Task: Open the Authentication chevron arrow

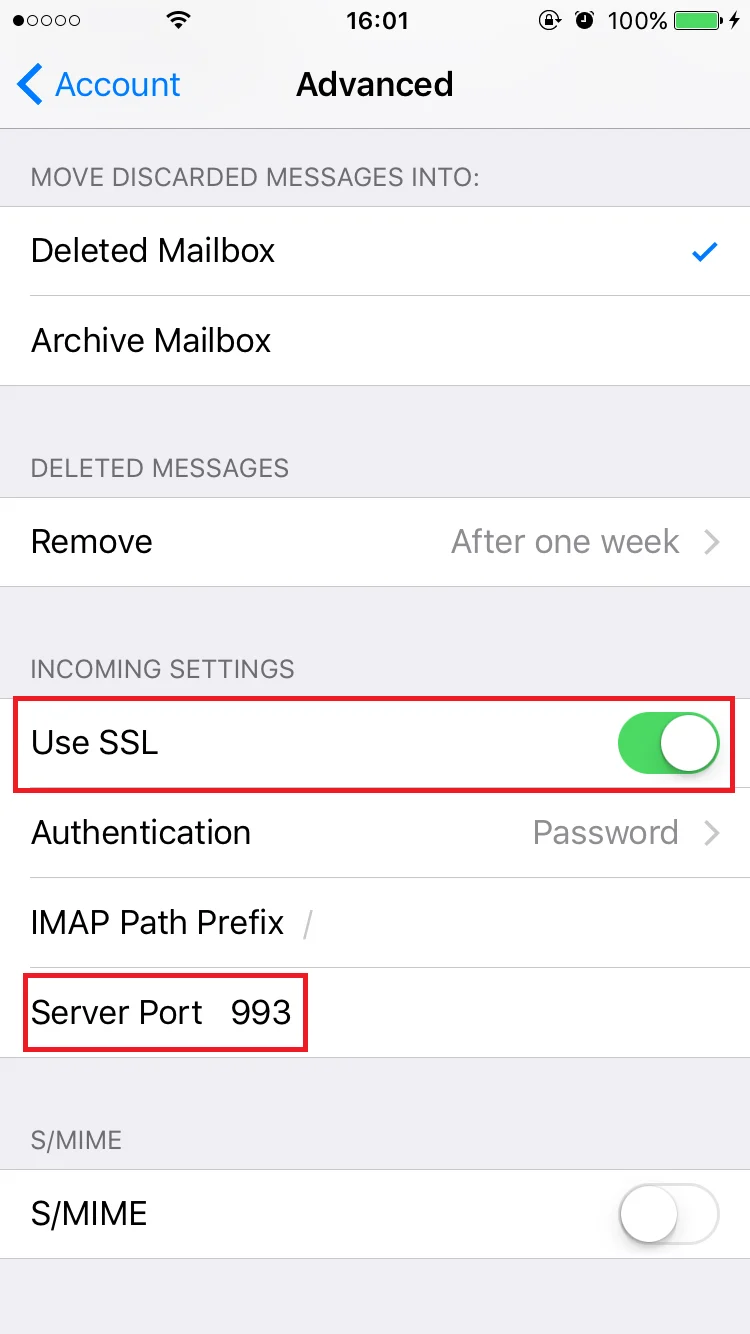Action: coord(712,833)
